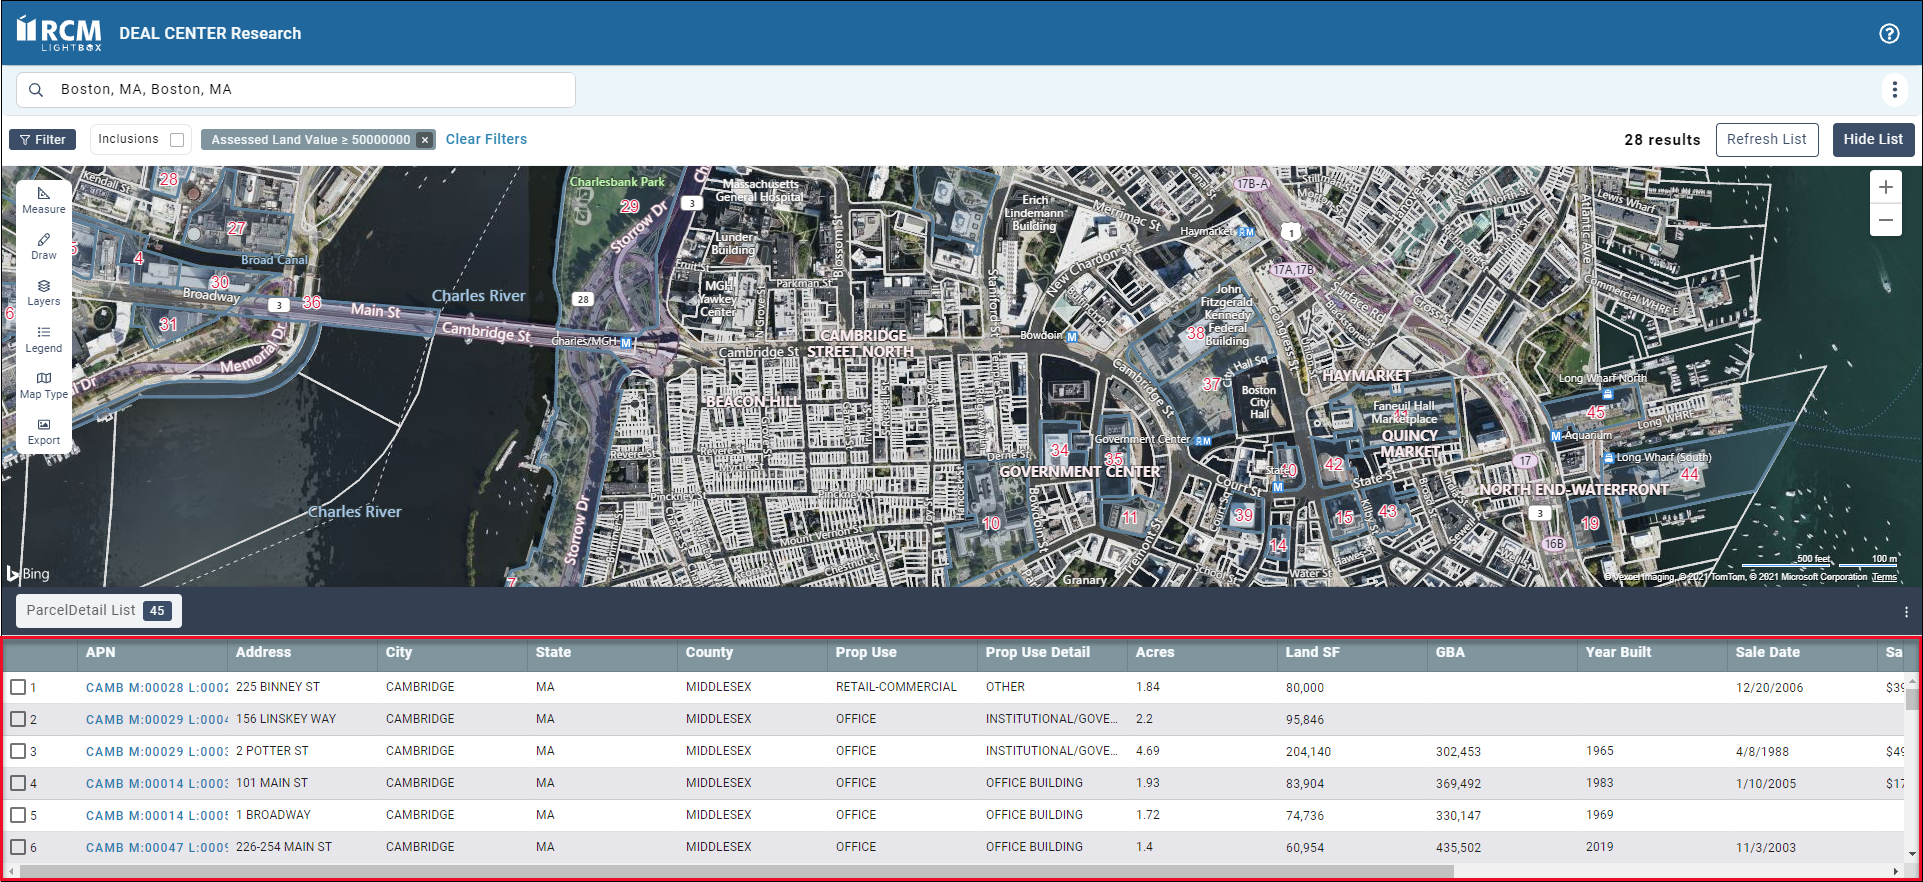Activate the Draw tool
The height and width of the screenshot is (882, 1923).
[x=43, y=246]
